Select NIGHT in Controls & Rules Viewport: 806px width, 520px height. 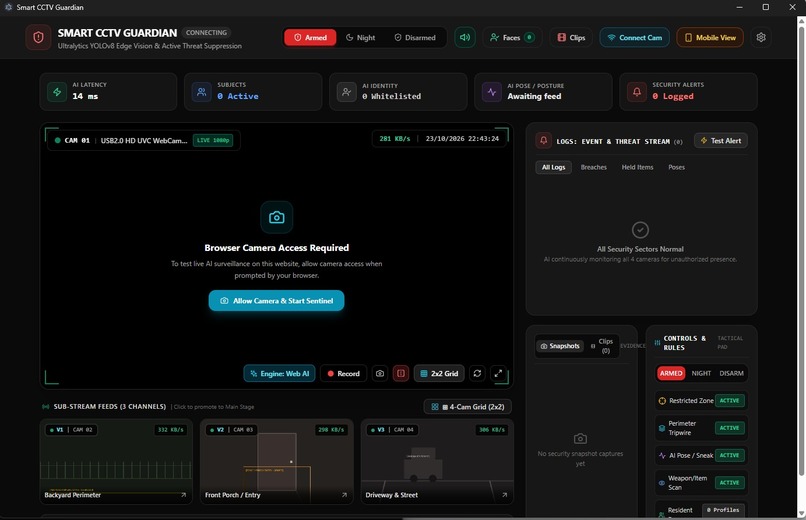point(701,373)
